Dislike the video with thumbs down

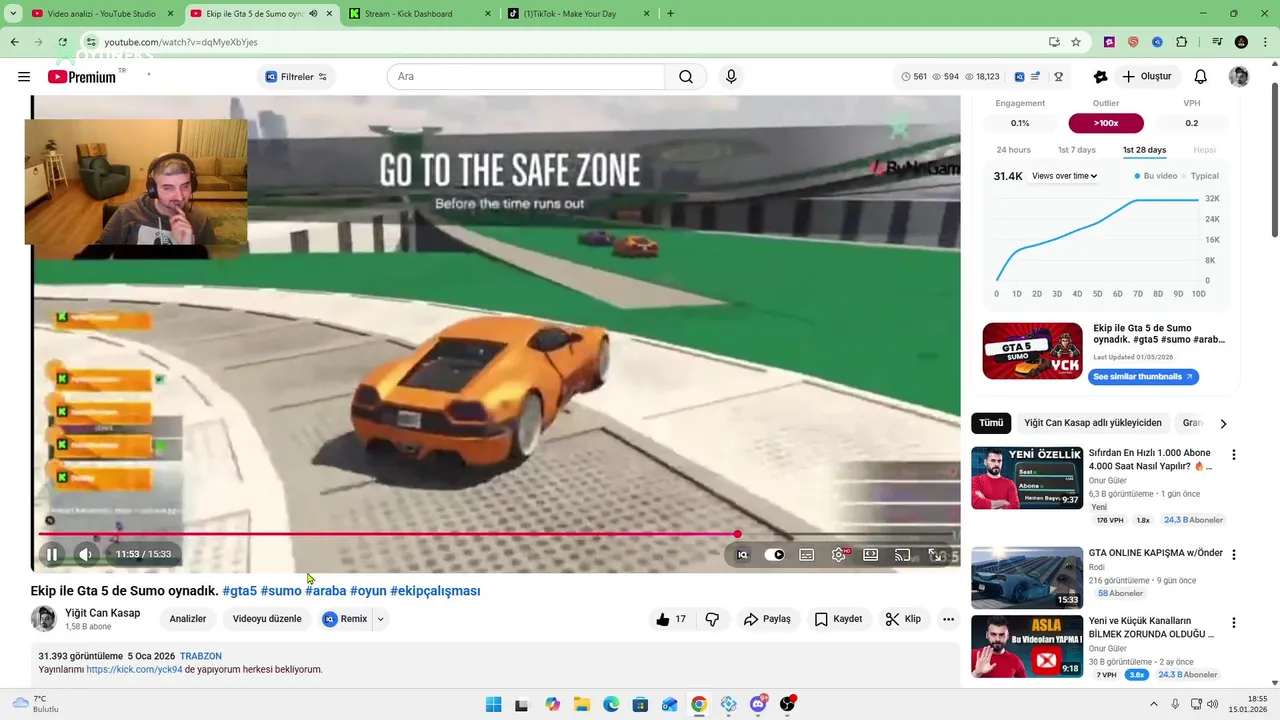tap(712, 619)
